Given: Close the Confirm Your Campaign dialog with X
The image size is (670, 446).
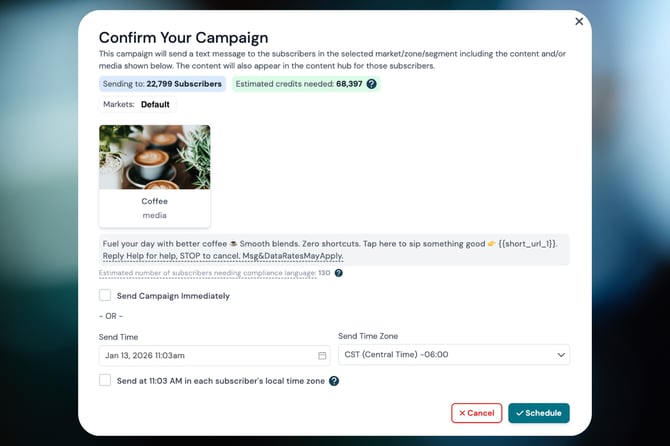Looking at the screenshot, I should (579, 21).
